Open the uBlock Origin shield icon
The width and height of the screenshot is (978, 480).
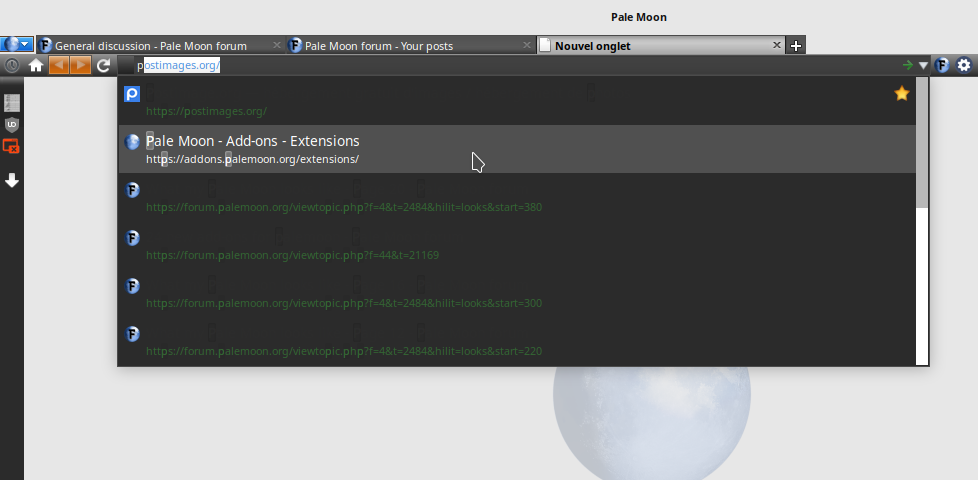pyautogui.click(x=12, y=125)
